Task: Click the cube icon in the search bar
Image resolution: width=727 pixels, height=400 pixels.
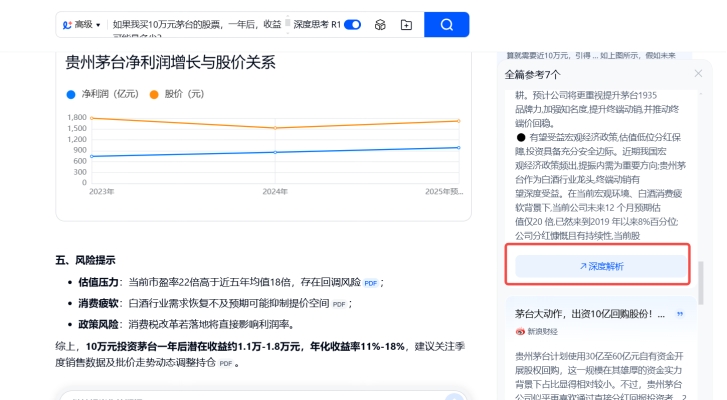Action: [380, 24]
